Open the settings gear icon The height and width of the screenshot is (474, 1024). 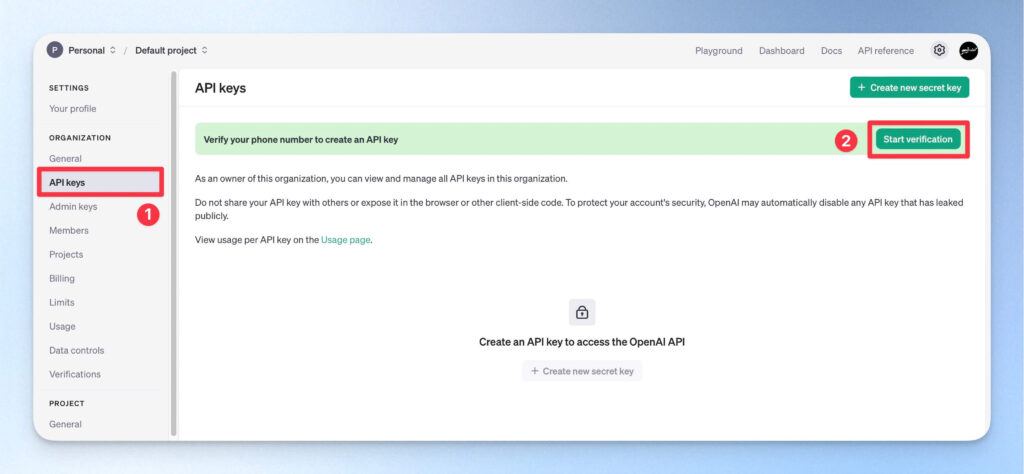[x=939, y=50]
